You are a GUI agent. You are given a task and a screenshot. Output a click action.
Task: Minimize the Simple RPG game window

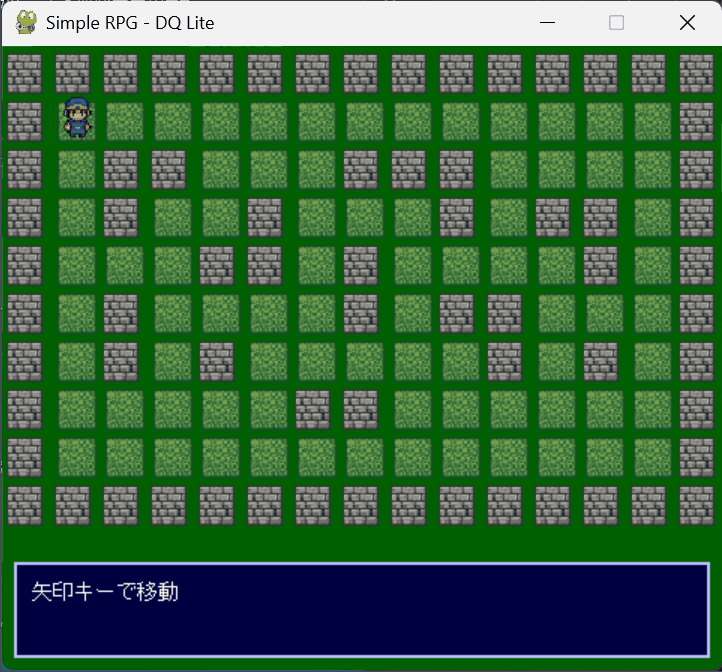pyautogui.click(x=547, y=23)
